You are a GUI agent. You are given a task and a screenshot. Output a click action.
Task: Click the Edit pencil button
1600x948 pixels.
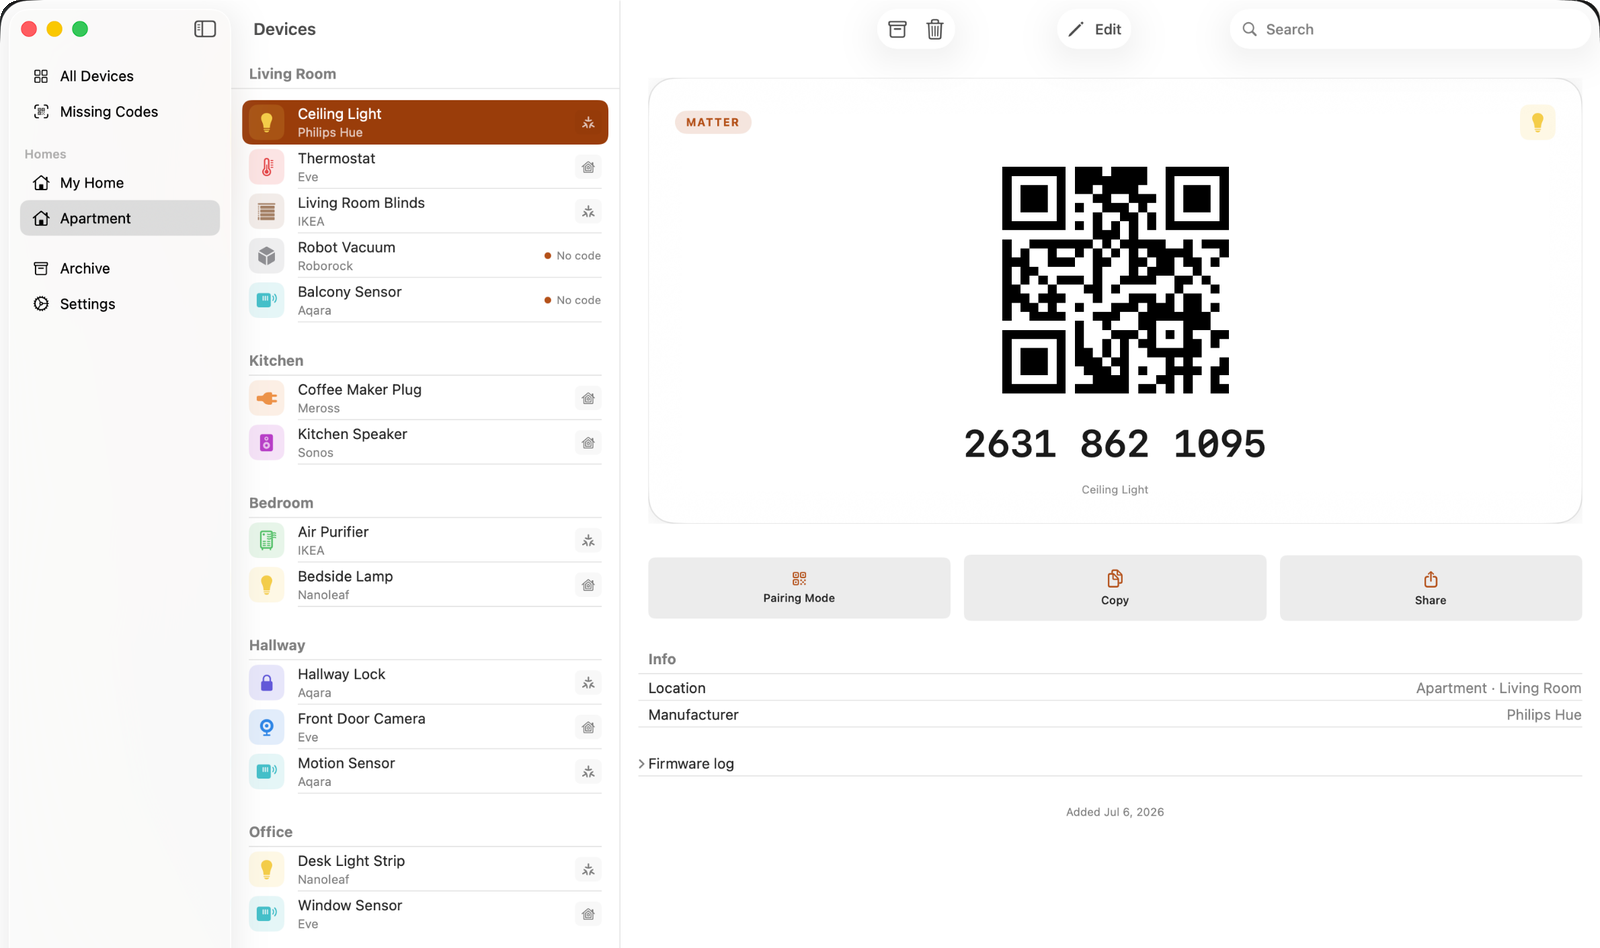pyautogui.click(x=1095, y=29)
